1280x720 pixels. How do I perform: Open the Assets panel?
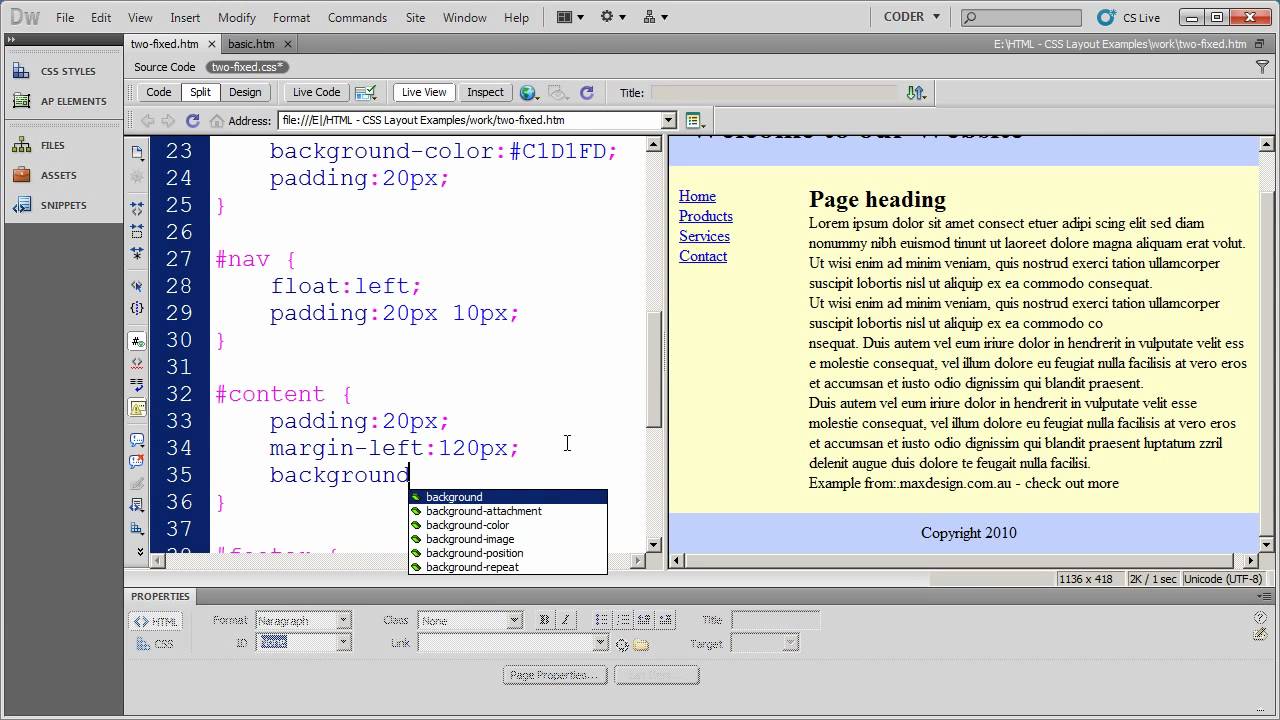58,175
